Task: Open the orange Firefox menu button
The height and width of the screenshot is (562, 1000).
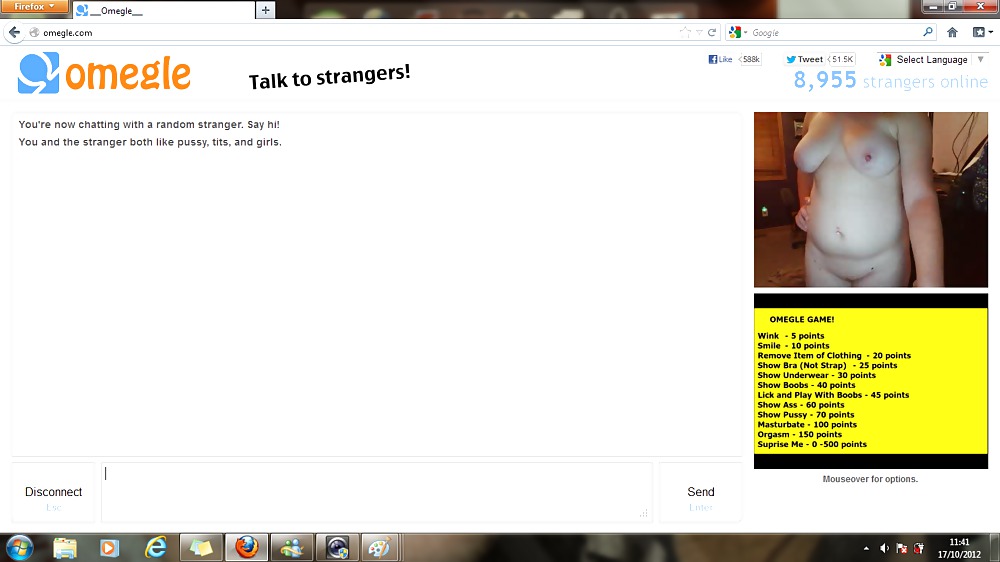Action: 34,7
